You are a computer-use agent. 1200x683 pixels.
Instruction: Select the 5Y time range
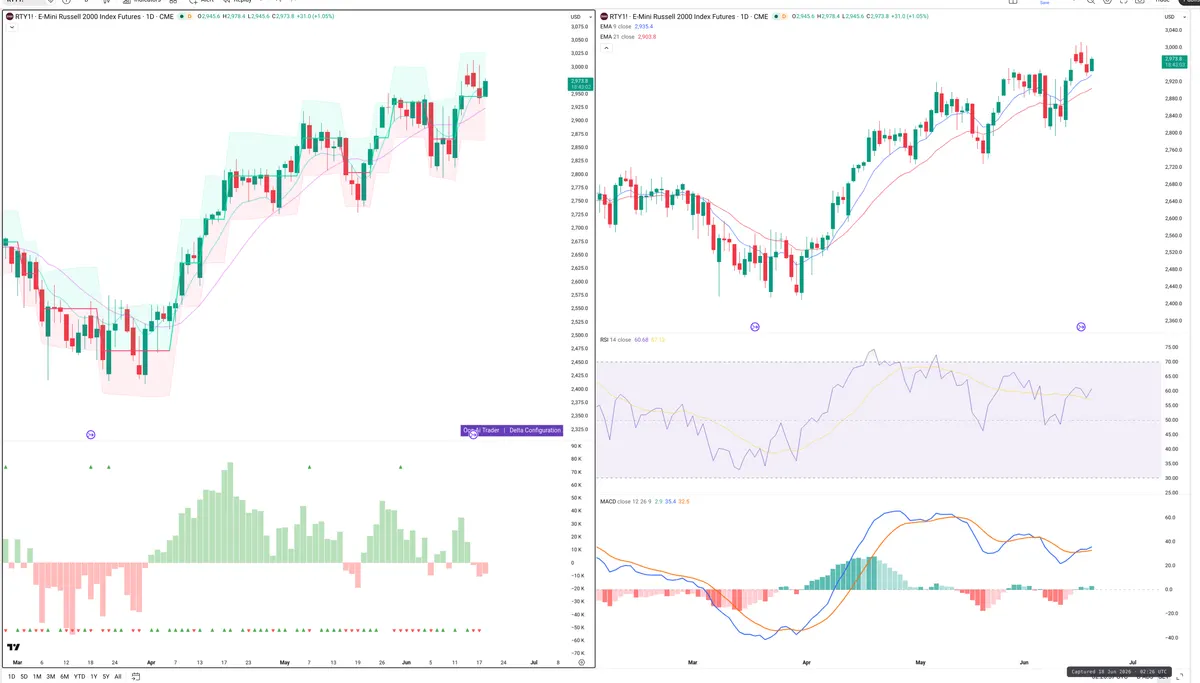(106, 677)
